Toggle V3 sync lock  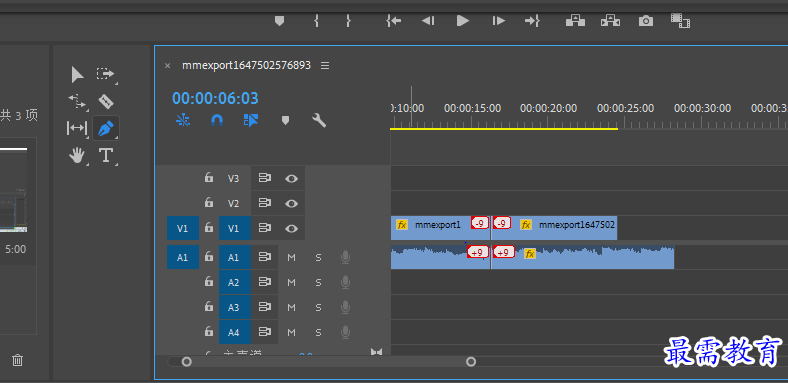(264, 178)
